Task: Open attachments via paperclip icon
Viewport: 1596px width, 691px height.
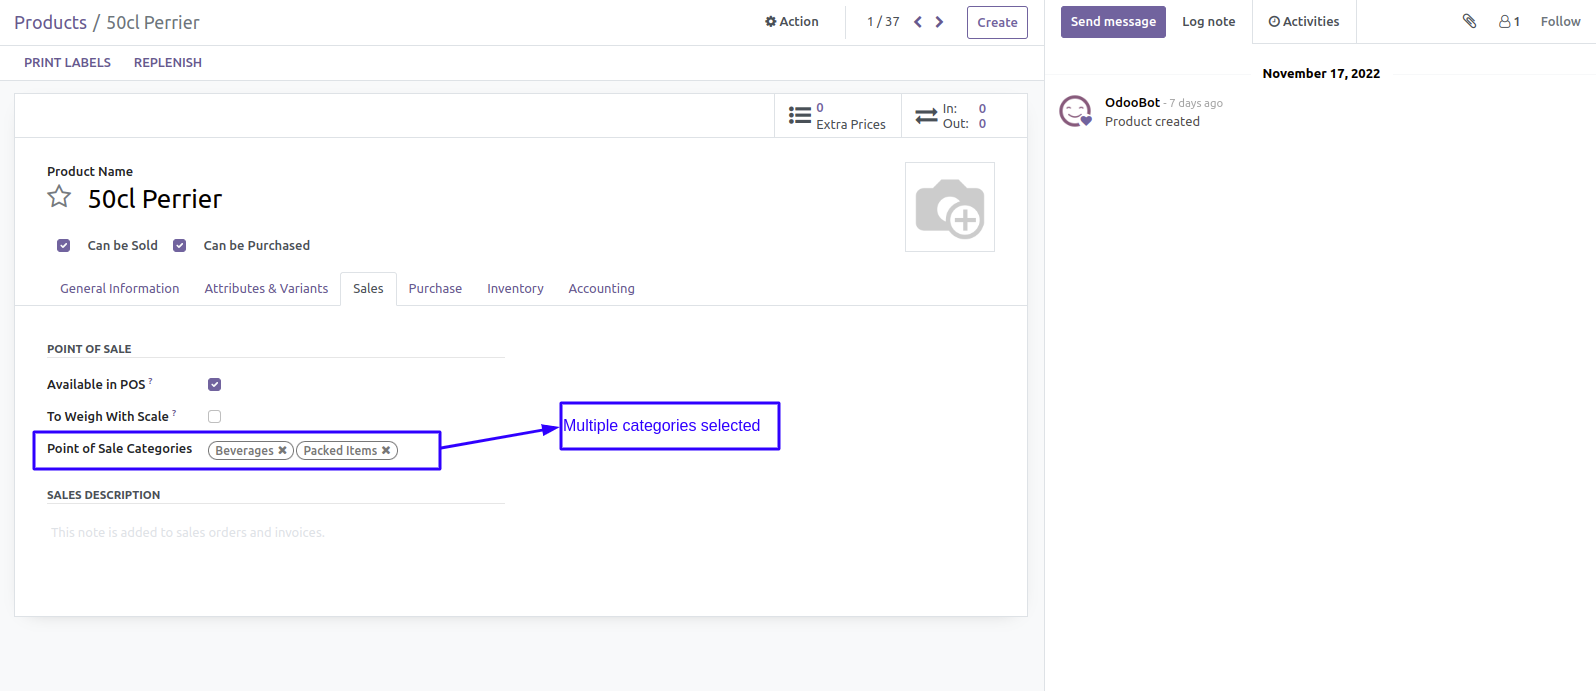Action: [1469, 21]
